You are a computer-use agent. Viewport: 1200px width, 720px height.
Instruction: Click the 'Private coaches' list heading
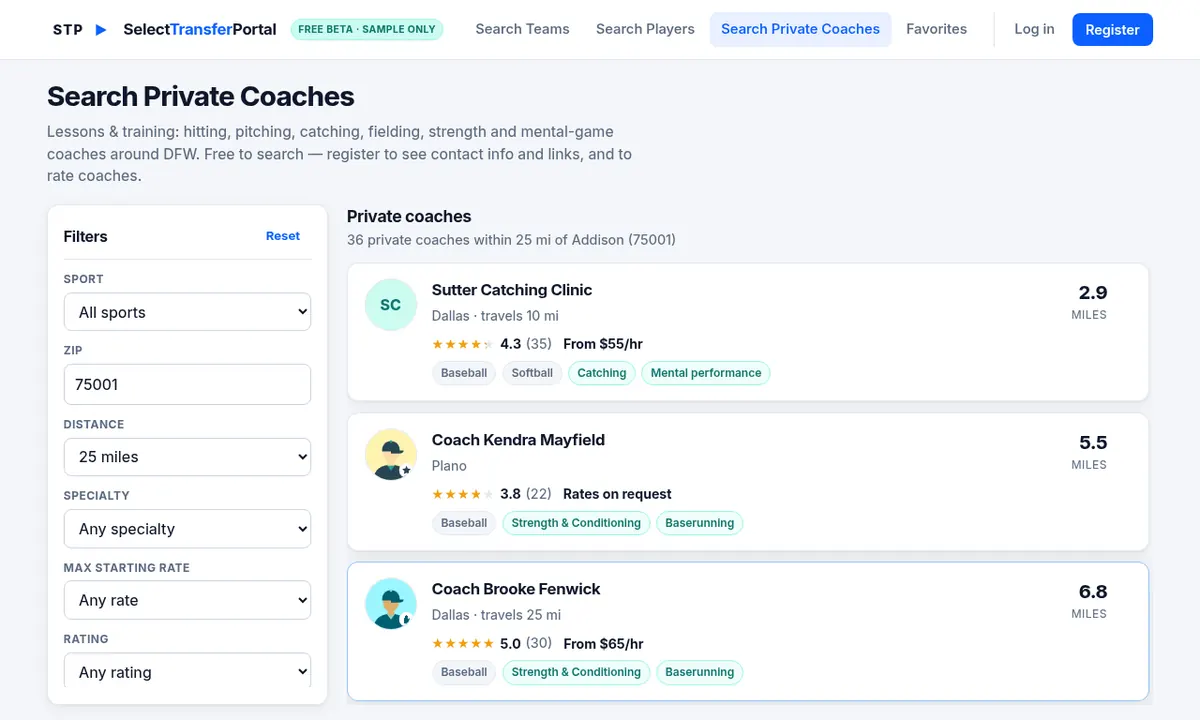[x=409, y=216]
